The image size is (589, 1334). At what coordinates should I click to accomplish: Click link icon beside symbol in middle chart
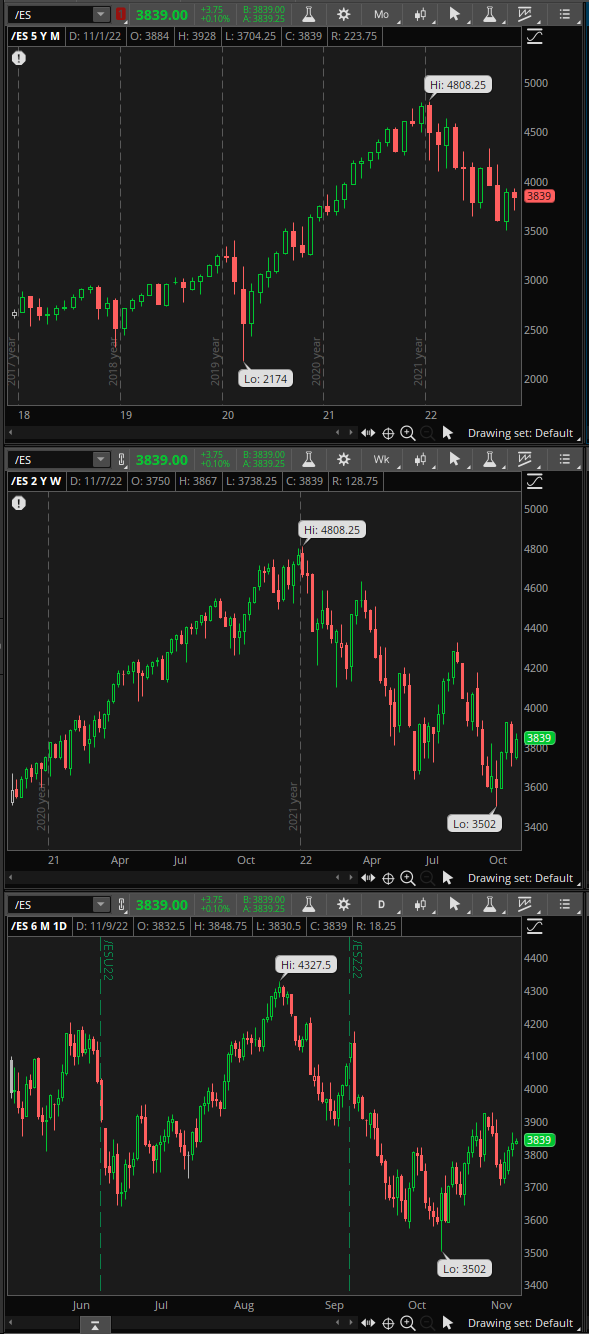[122, 460]
